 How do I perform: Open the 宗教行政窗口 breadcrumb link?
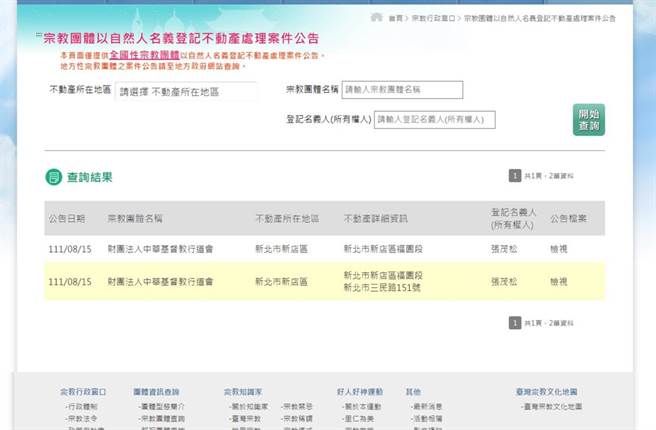click(x=433, y=18)
